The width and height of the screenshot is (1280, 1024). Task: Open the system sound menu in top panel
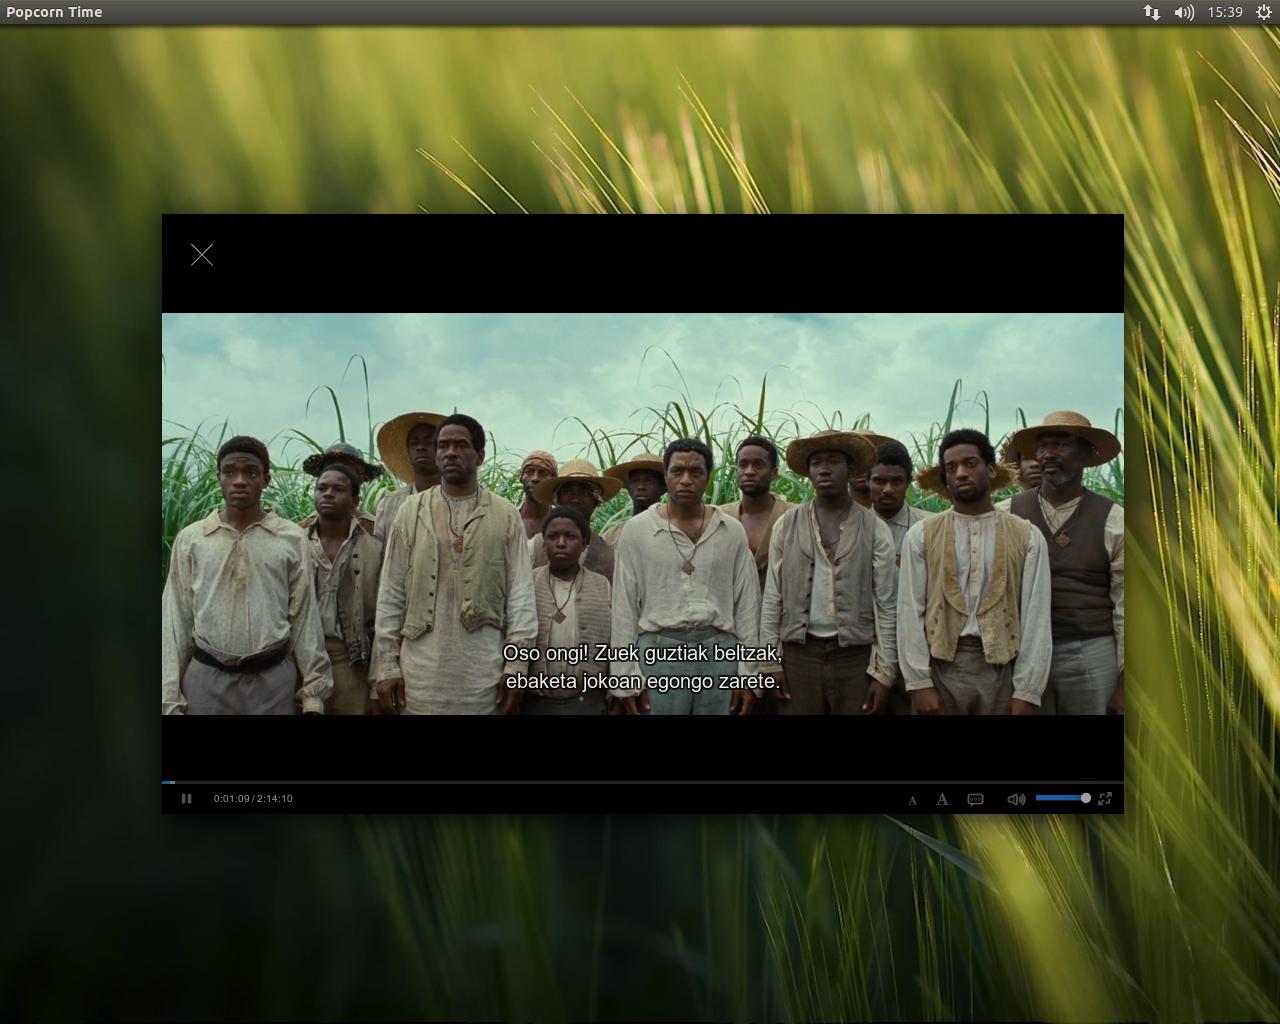[1184, 12]
